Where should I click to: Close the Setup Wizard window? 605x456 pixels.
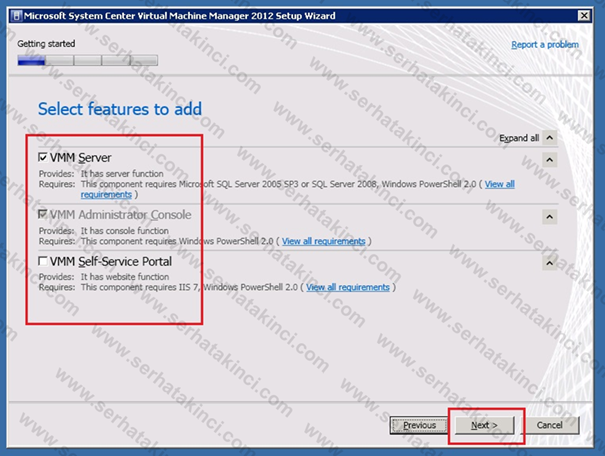584,16
